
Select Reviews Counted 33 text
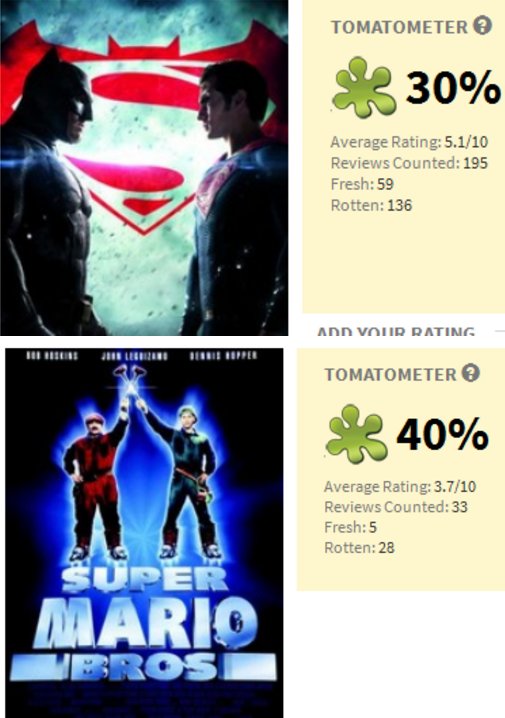[x=396, y=507]
